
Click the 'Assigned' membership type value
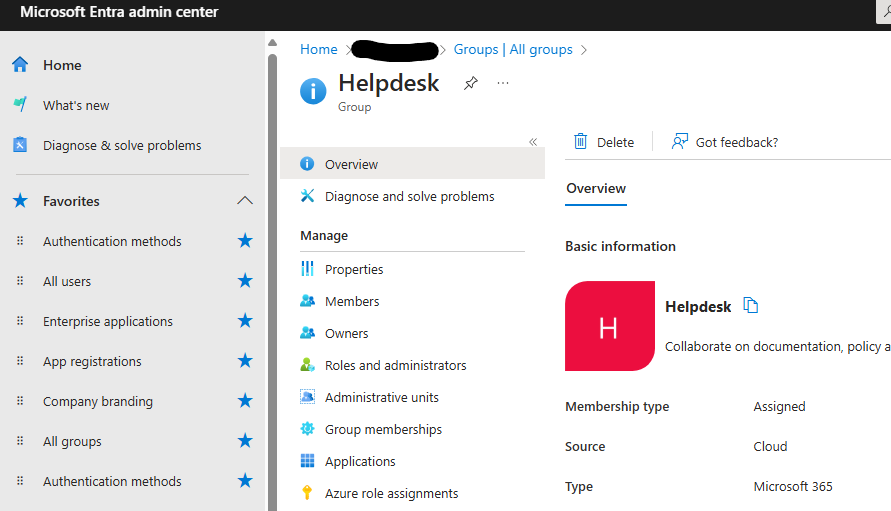point(779,406)
